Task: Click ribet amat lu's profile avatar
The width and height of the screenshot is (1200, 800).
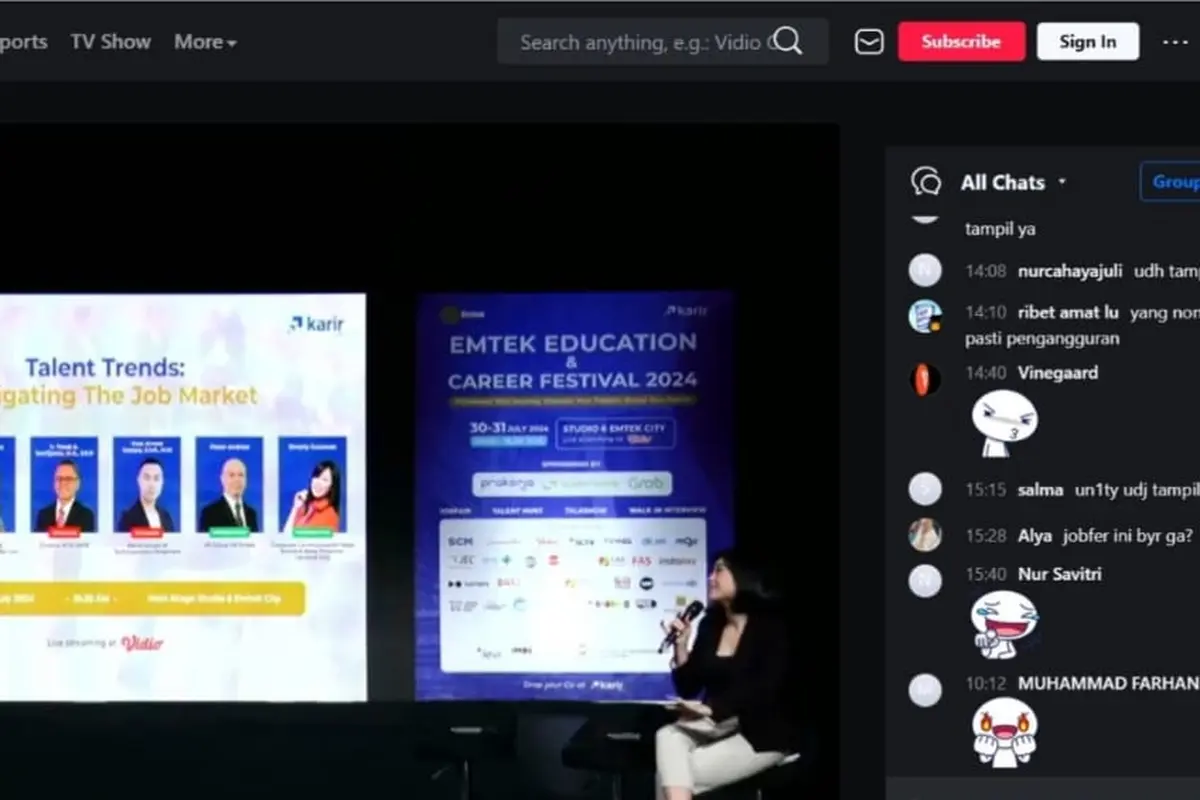Action: (x=925, y=316)
